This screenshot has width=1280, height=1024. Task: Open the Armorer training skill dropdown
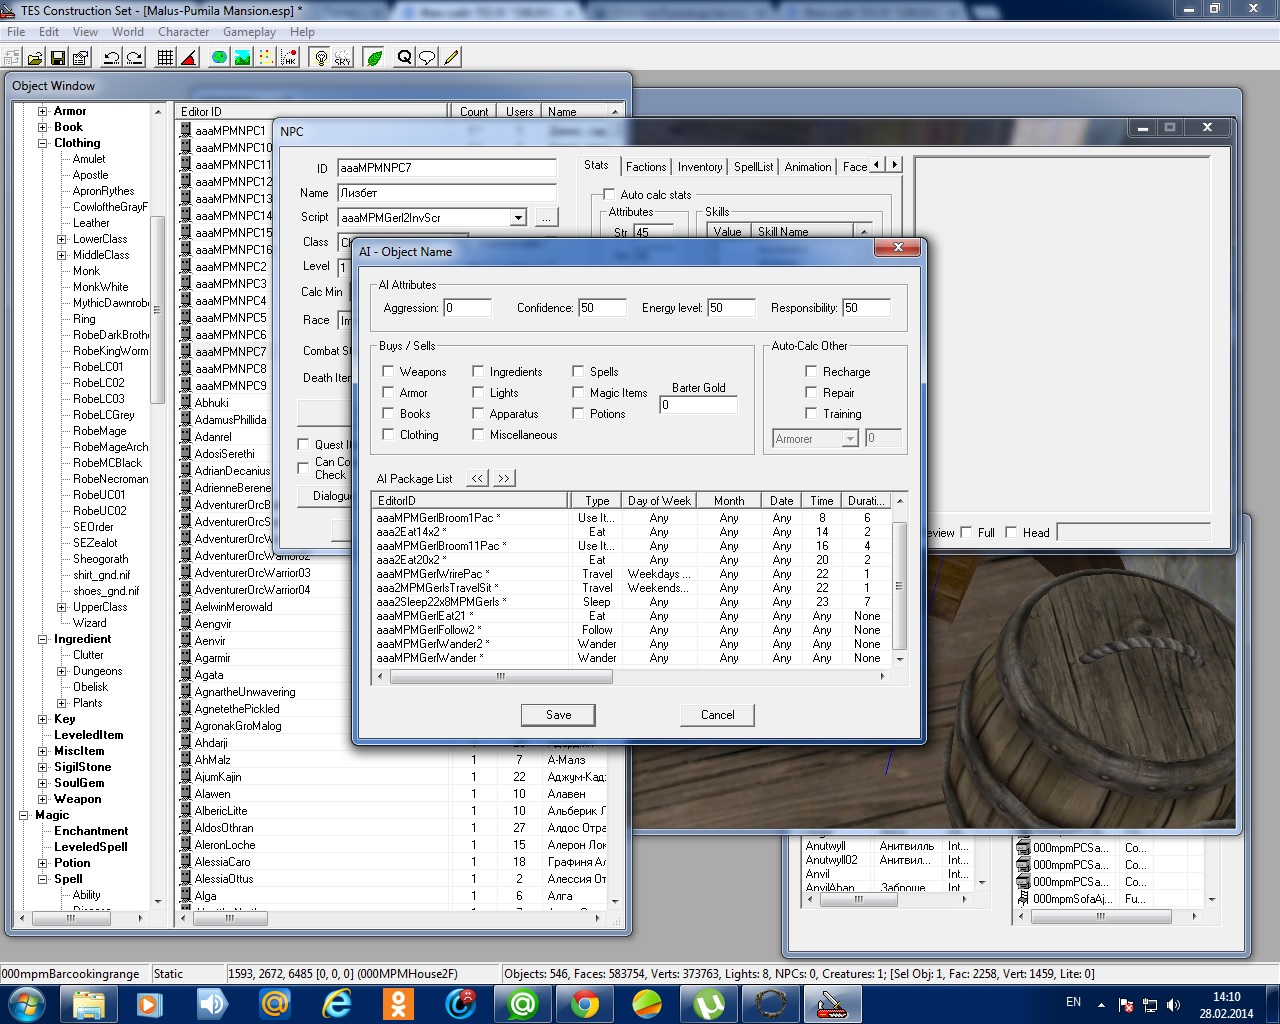tap(849, 438)
